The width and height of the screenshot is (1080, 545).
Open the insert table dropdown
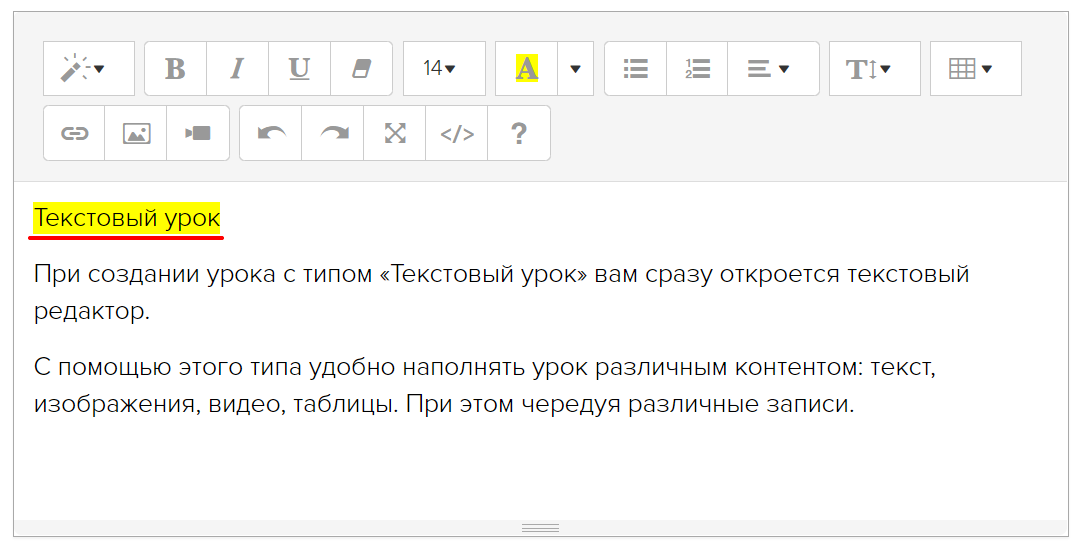click(x=975, y=69)
